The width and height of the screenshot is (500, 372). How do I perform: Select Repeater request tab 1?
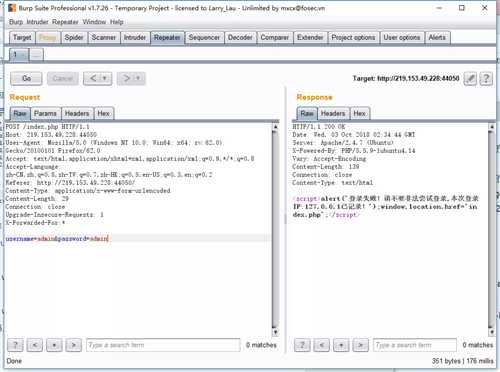click(x=19, y=55)
